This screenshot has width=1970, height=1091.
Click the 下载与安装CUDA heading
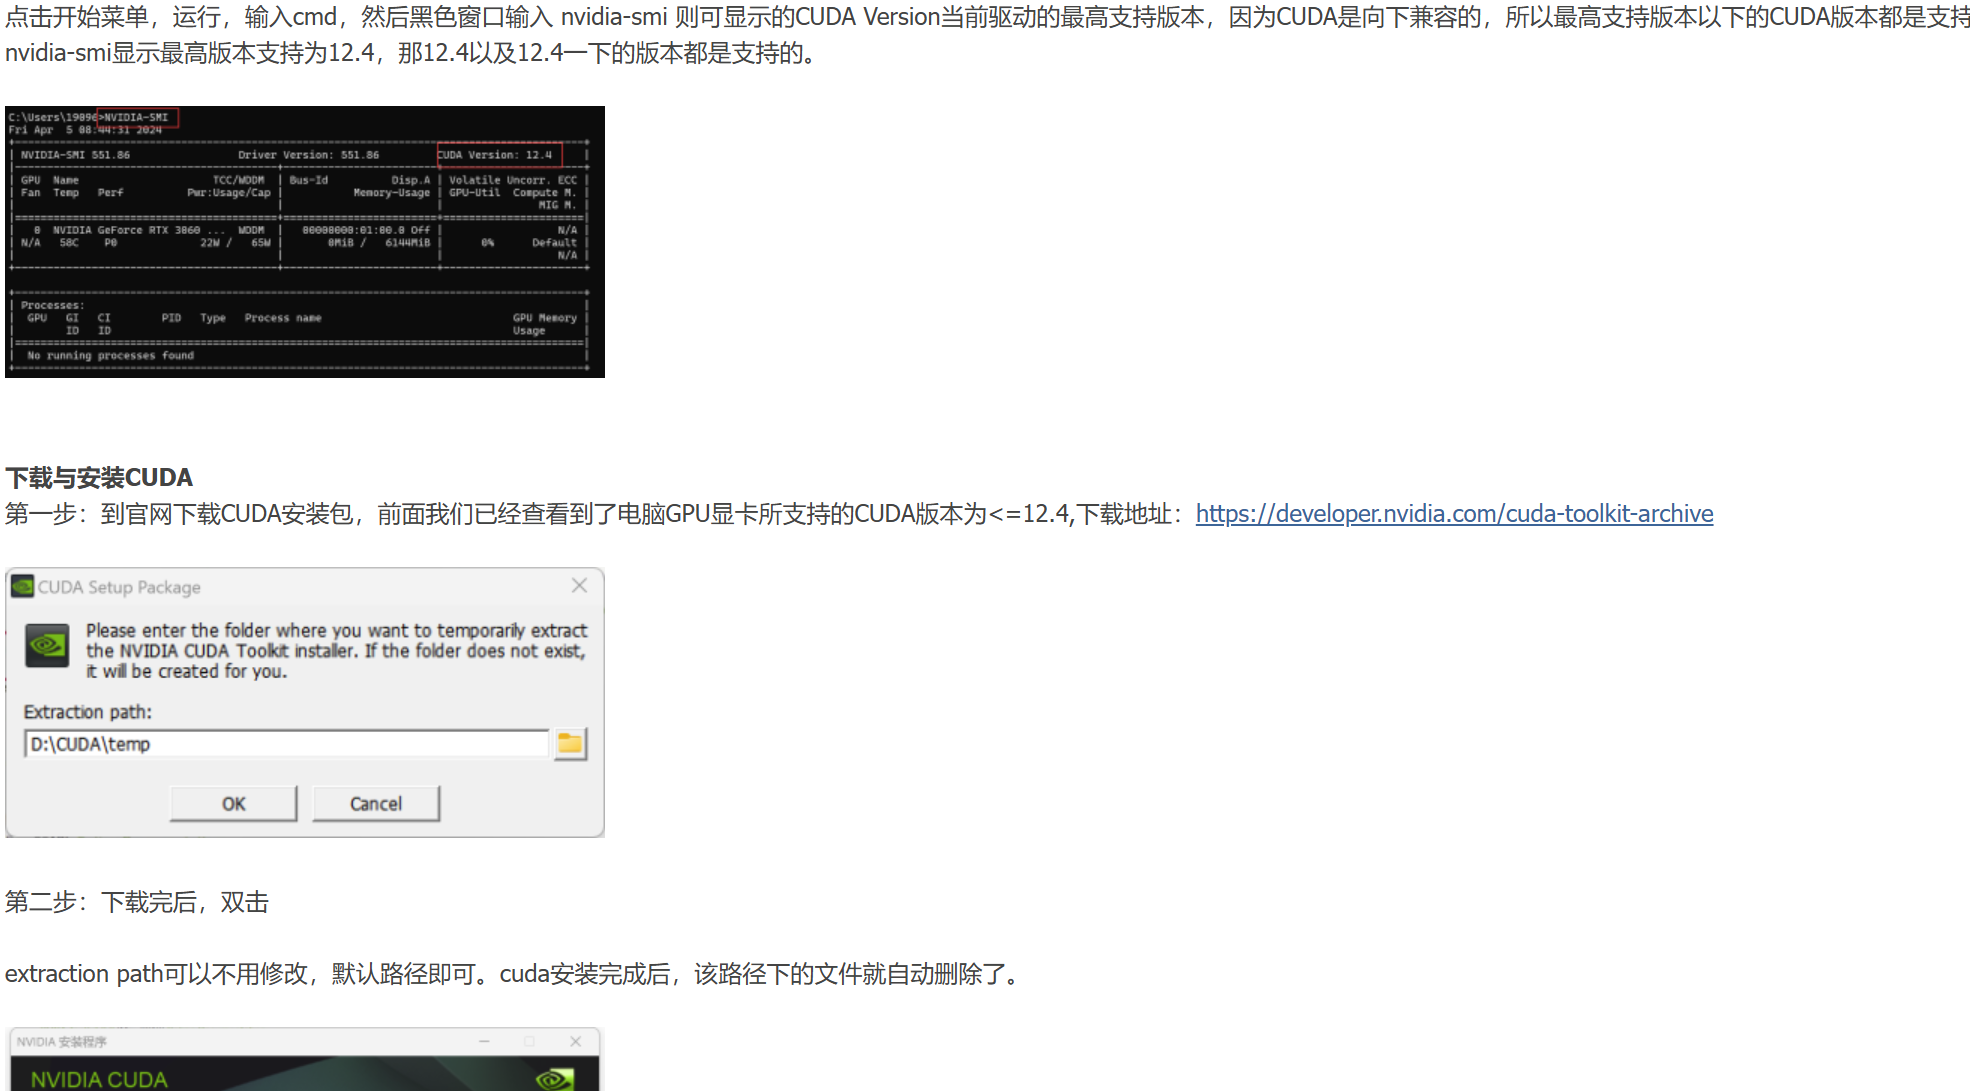pyautogui.click(x=99, y=477)
